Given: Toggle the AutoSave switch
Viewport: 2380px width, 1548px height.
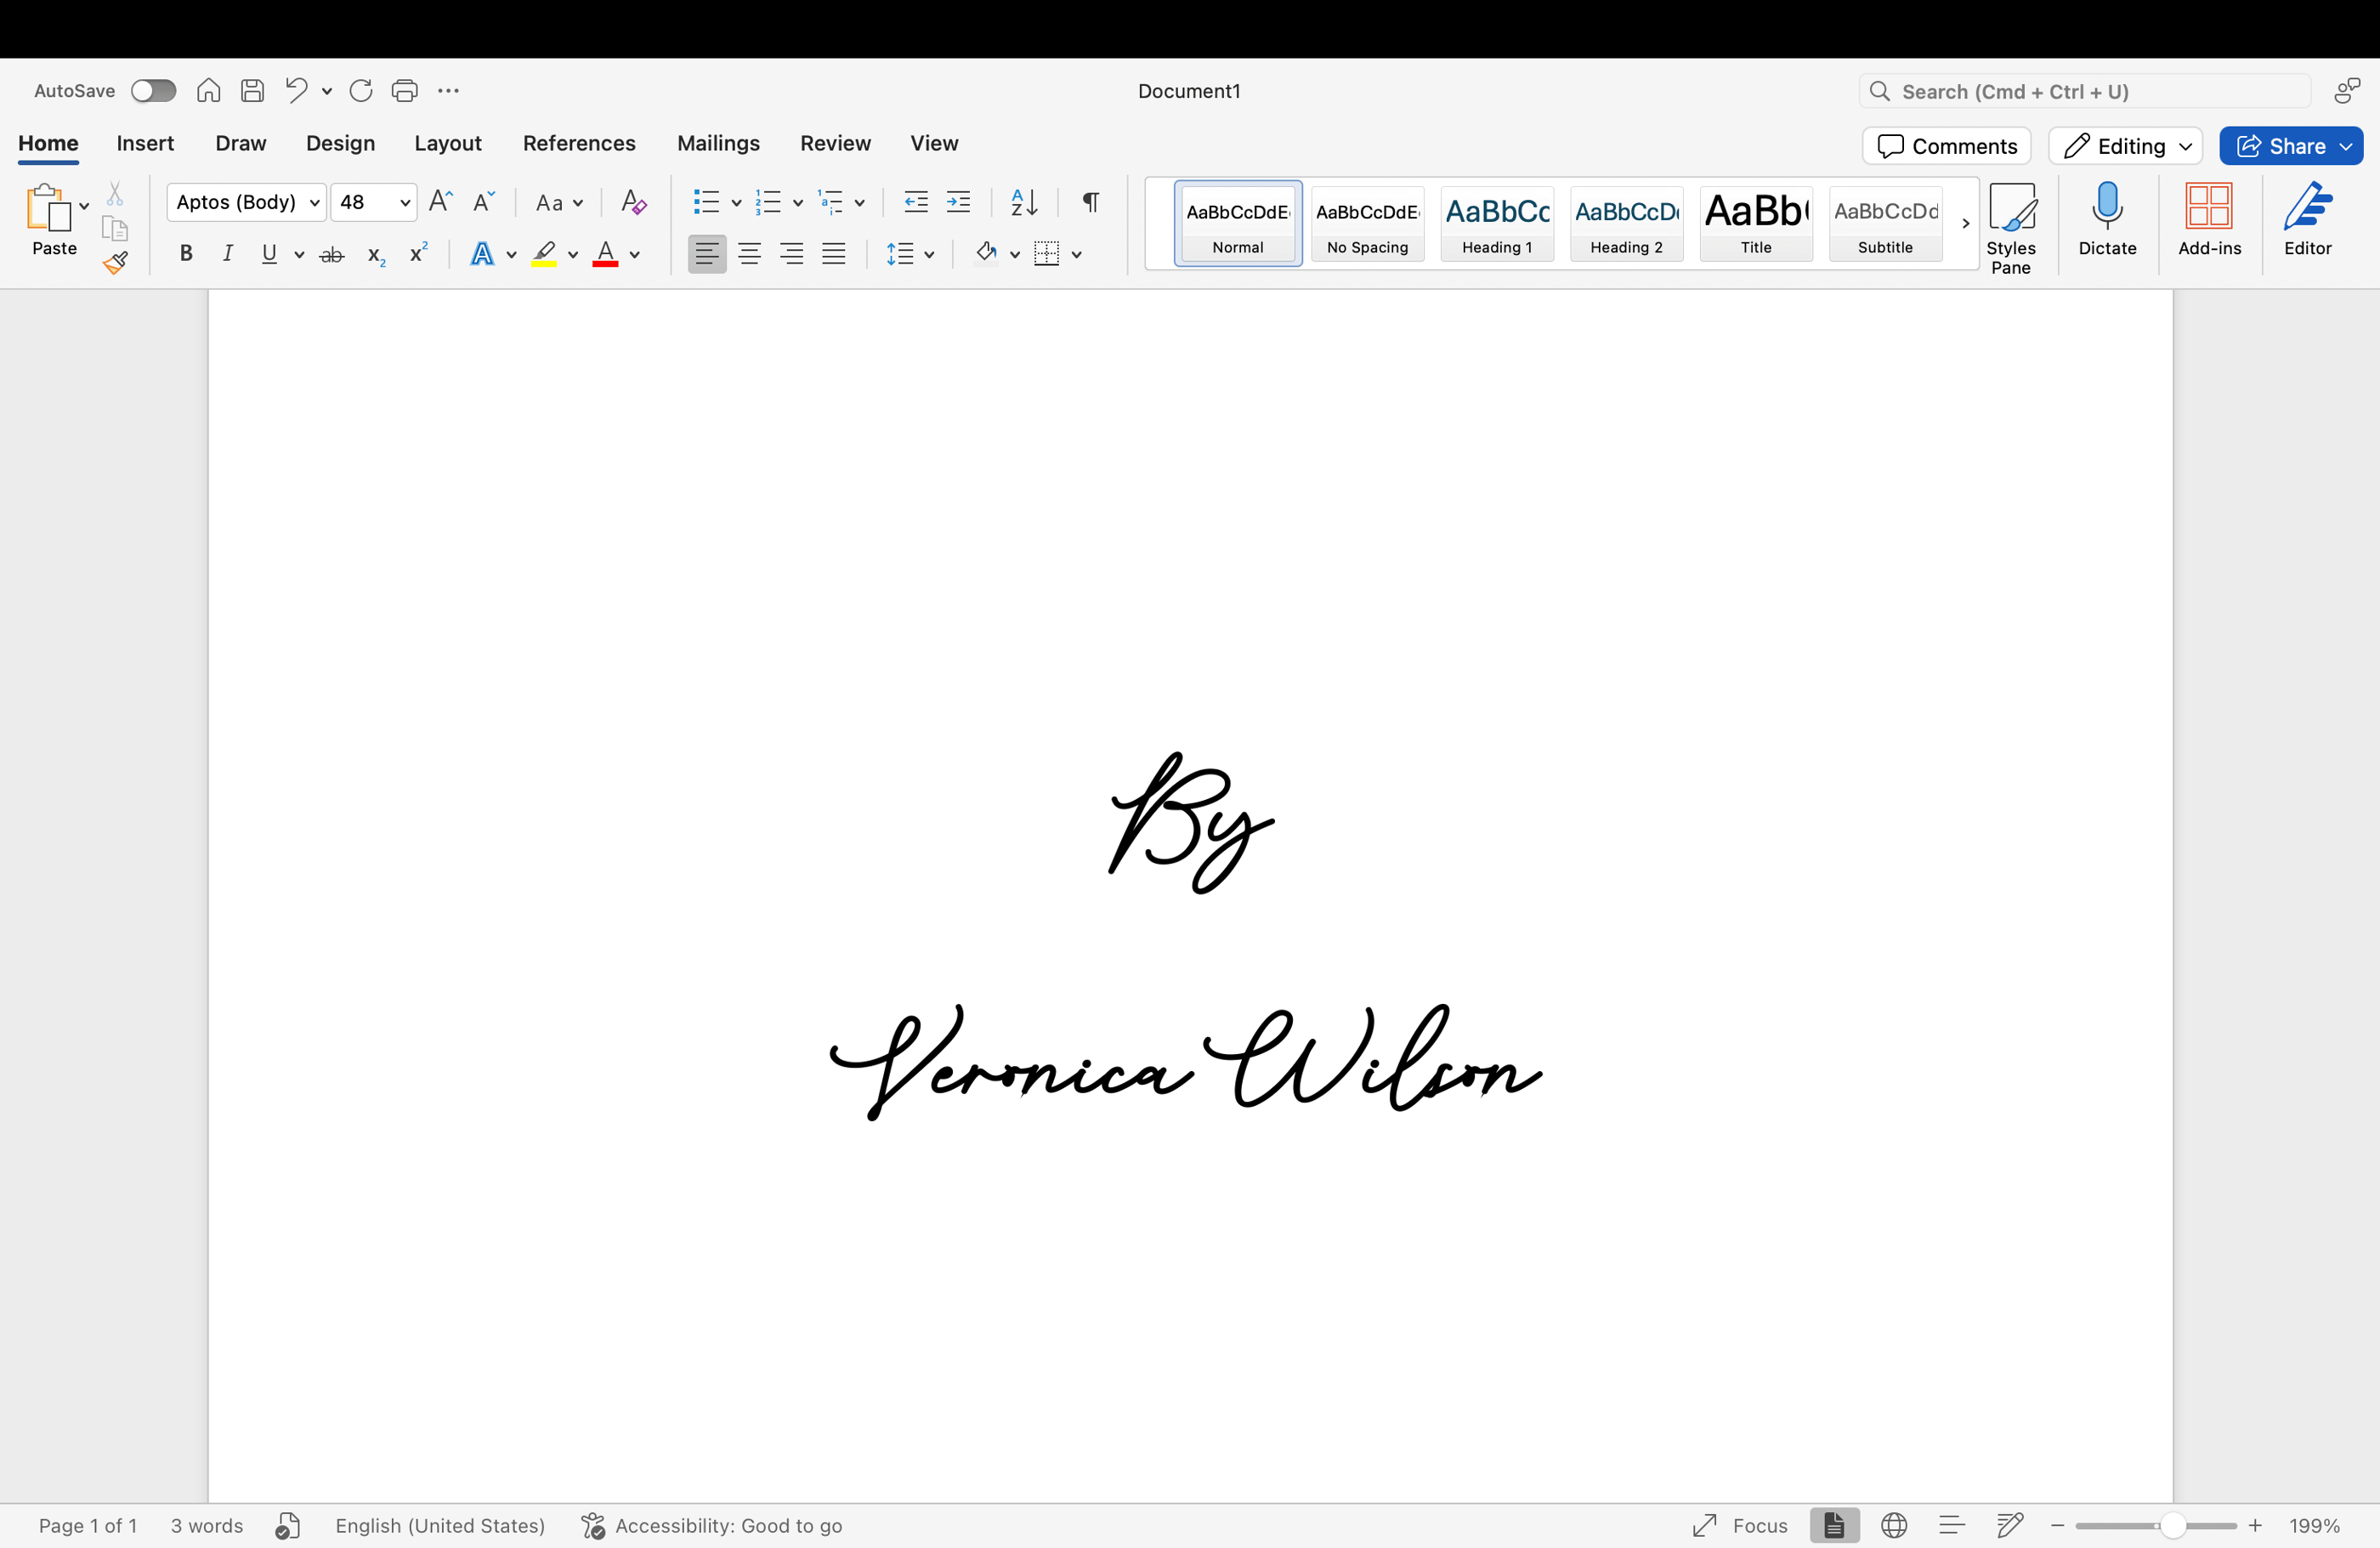Looking at the screenshot, I should pyautogui.click(x=153, y=91).
